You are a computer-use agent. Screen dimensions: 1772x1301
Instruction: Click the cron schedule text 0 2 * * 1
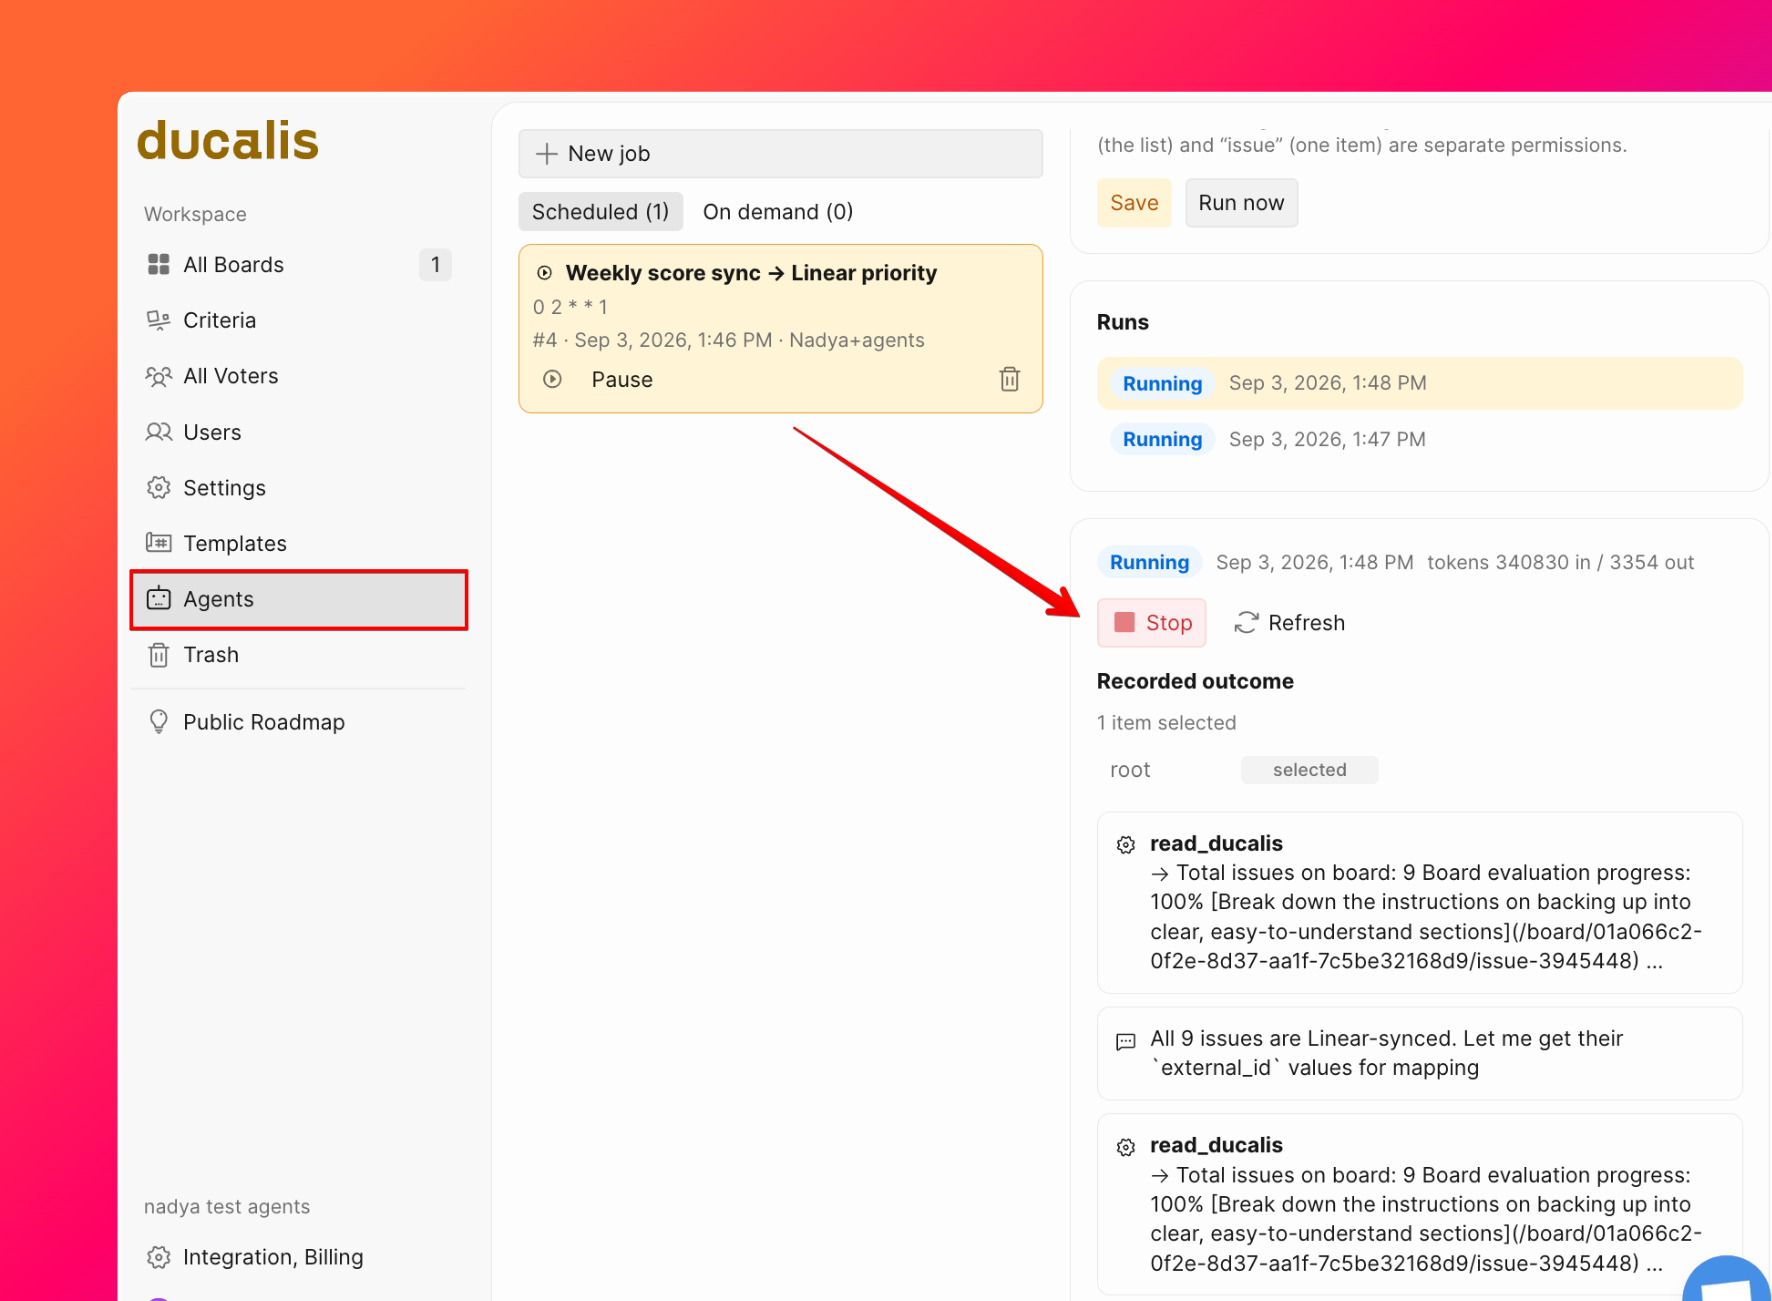click(x=570, y=307)
